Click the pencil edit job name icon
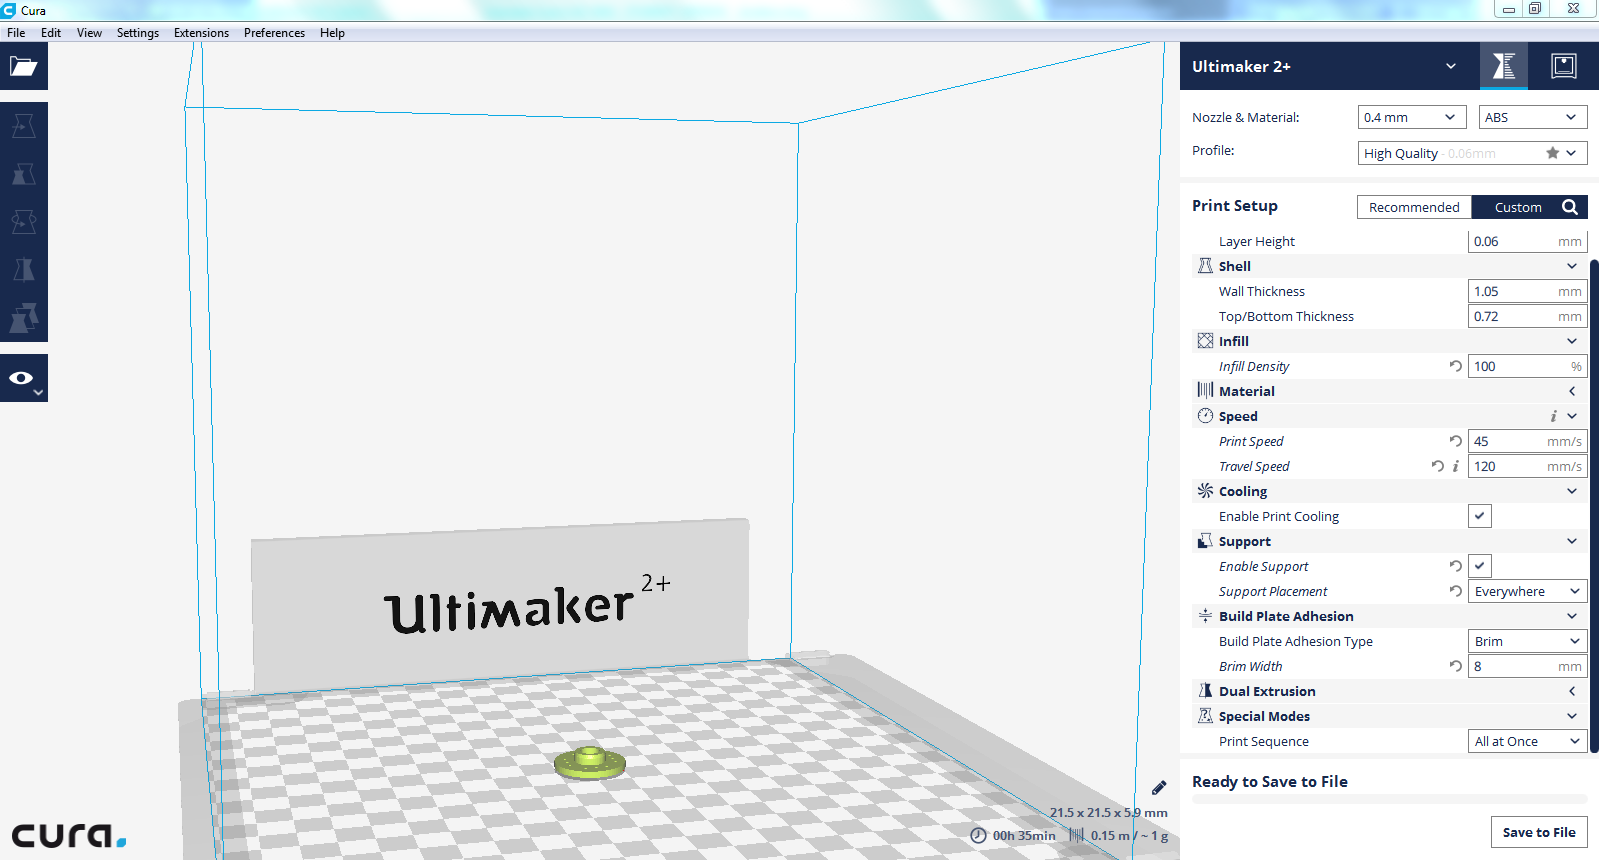This screenshot has height=860, width=1599. pyautogui.click(x=1159, y=788)
